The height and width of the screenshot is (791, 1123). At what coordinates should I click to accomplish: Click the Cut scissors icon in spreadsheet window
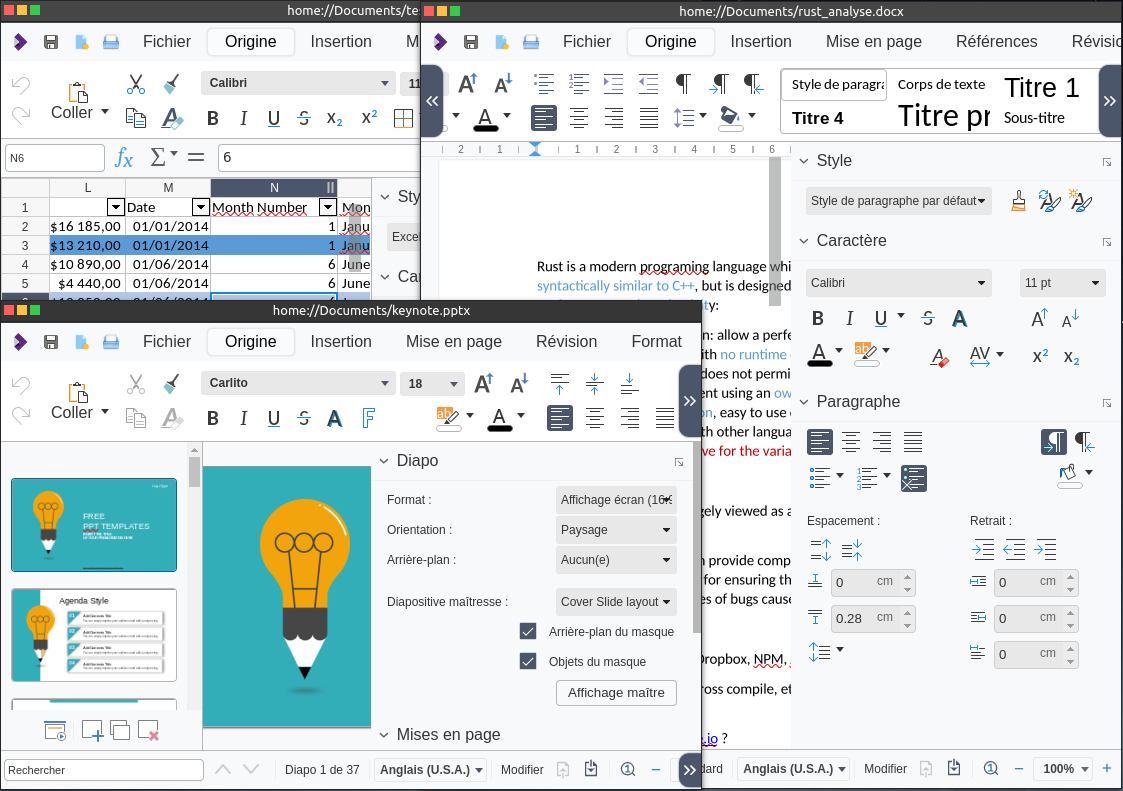pos(135,84)
